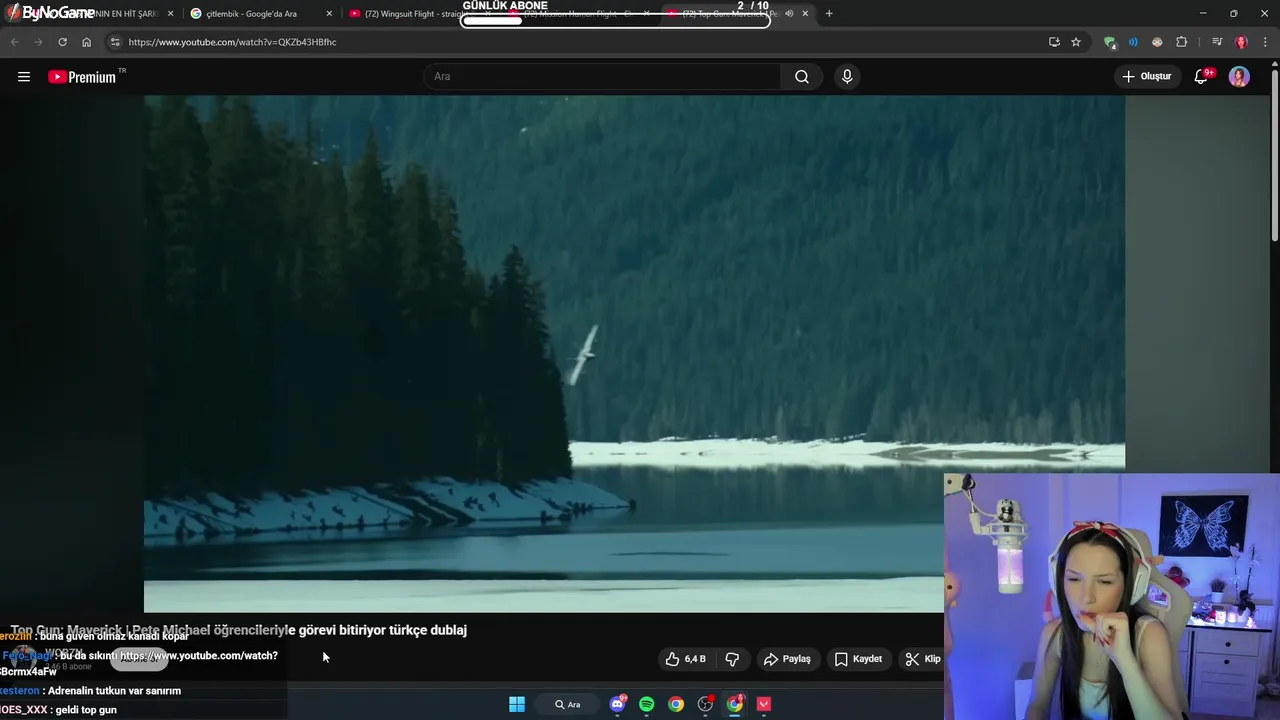This screenshot has height=720, width=1280.
Task: Go to YouTube Premium home logo
Action: [82, 77]
